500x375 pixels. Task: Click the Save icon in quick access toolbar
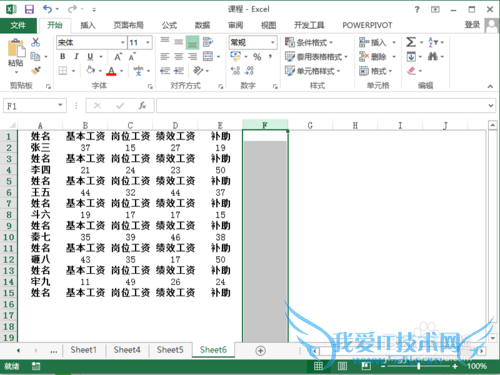point(29,9)
